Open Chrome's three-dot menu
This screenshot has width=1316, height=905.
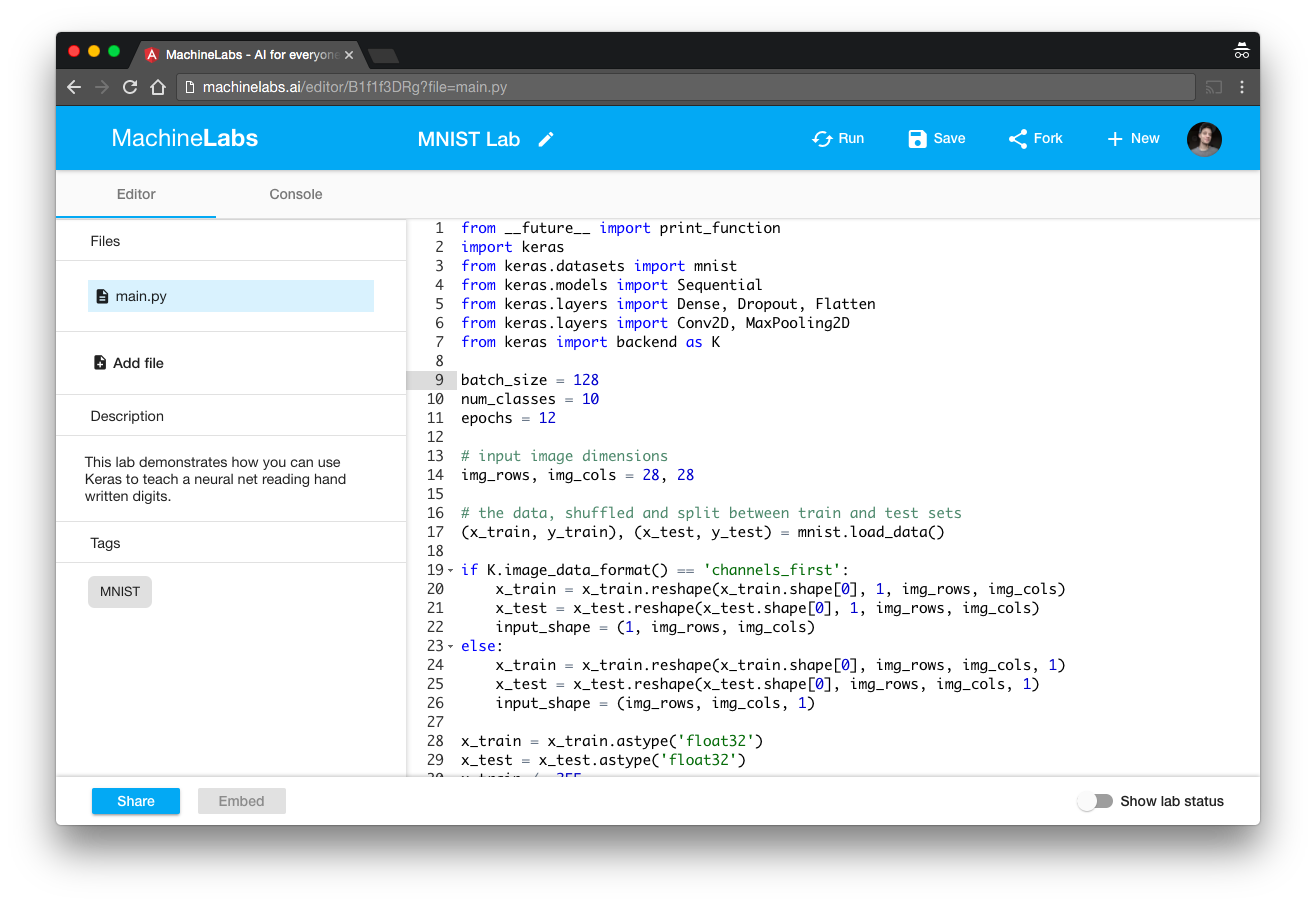tap(1242, 87)
